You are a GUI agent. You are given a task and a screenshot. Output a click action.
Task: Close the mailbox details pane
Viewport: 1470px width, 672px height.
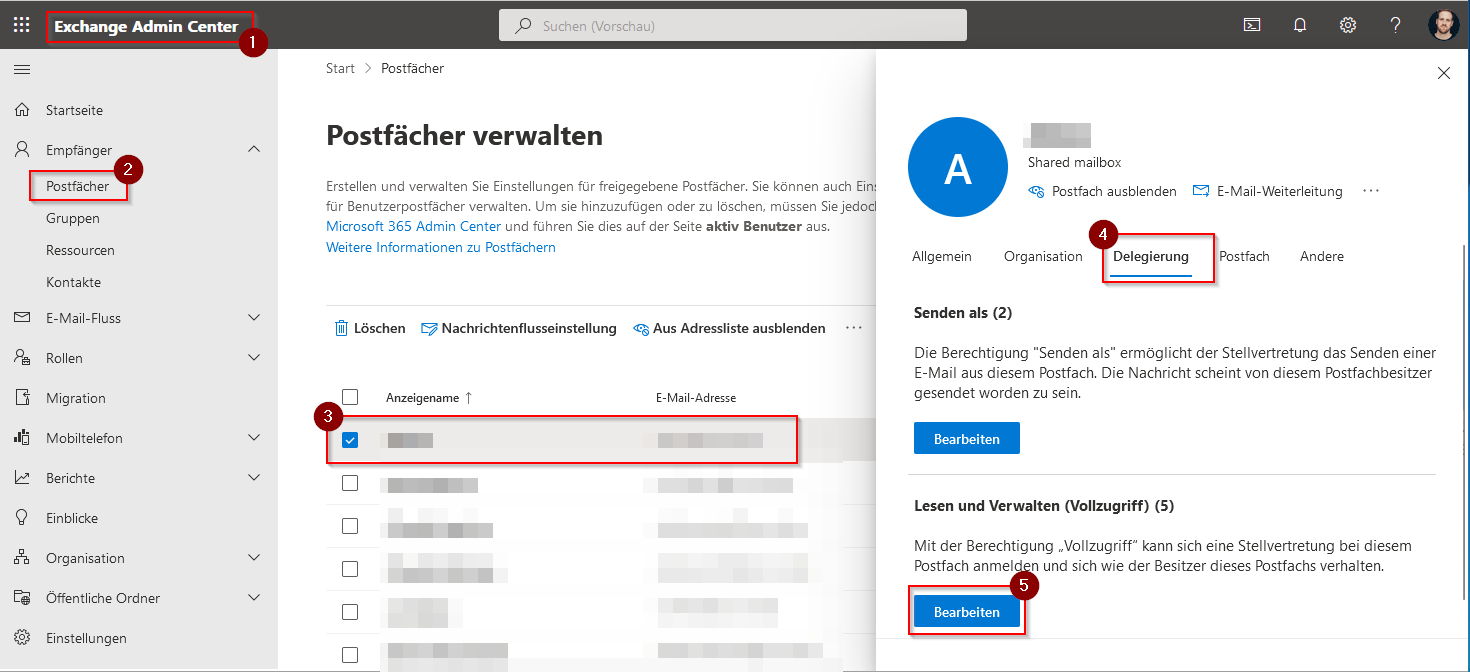1443,73
